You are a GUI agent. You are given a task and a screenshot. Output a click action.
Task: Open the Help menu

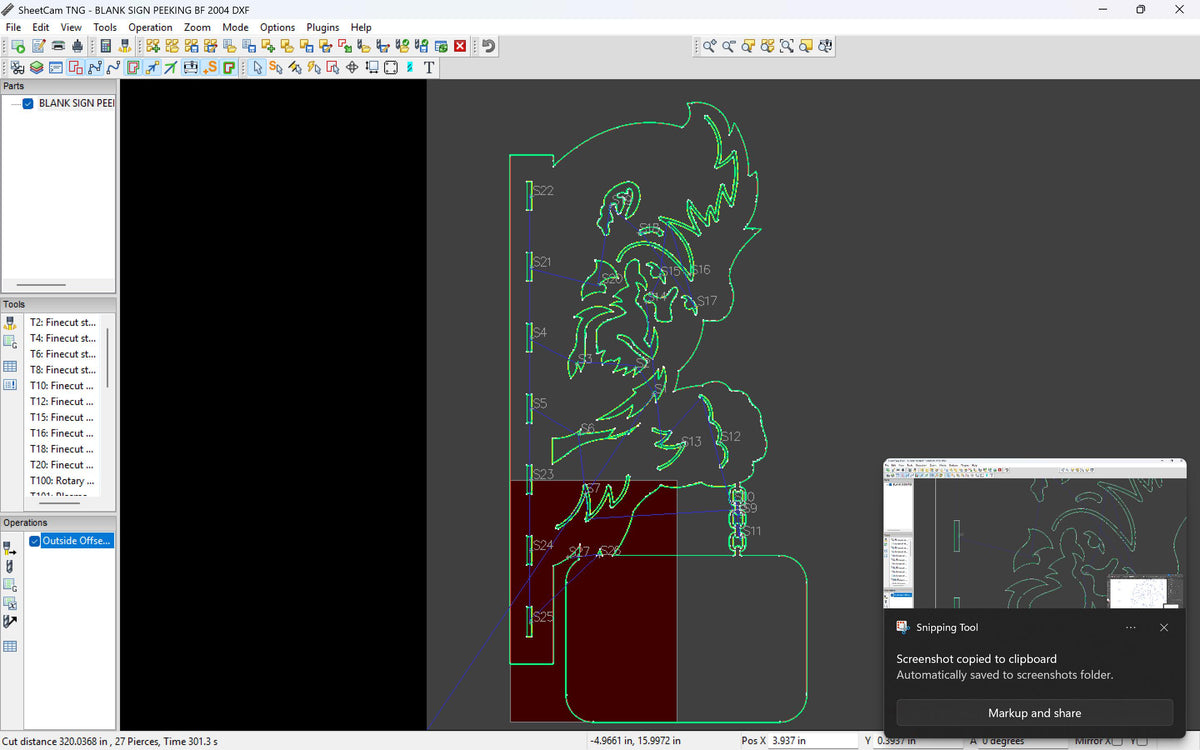pyautogui.click(x=361, y=27)
